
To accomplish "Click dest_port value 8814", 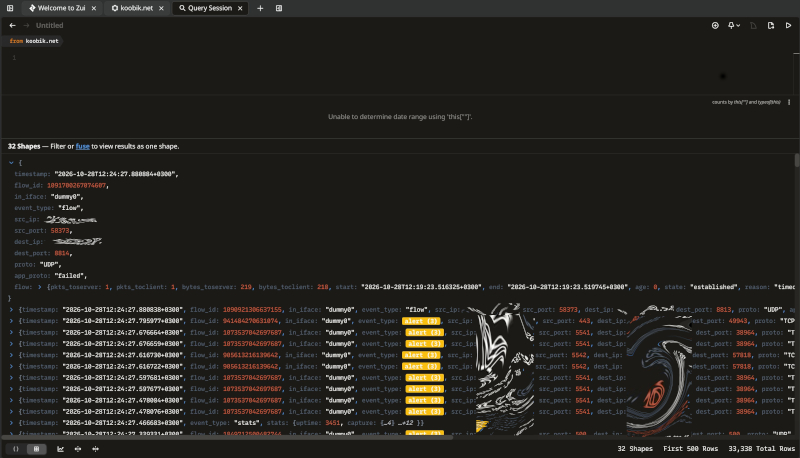I will point(62,253).
